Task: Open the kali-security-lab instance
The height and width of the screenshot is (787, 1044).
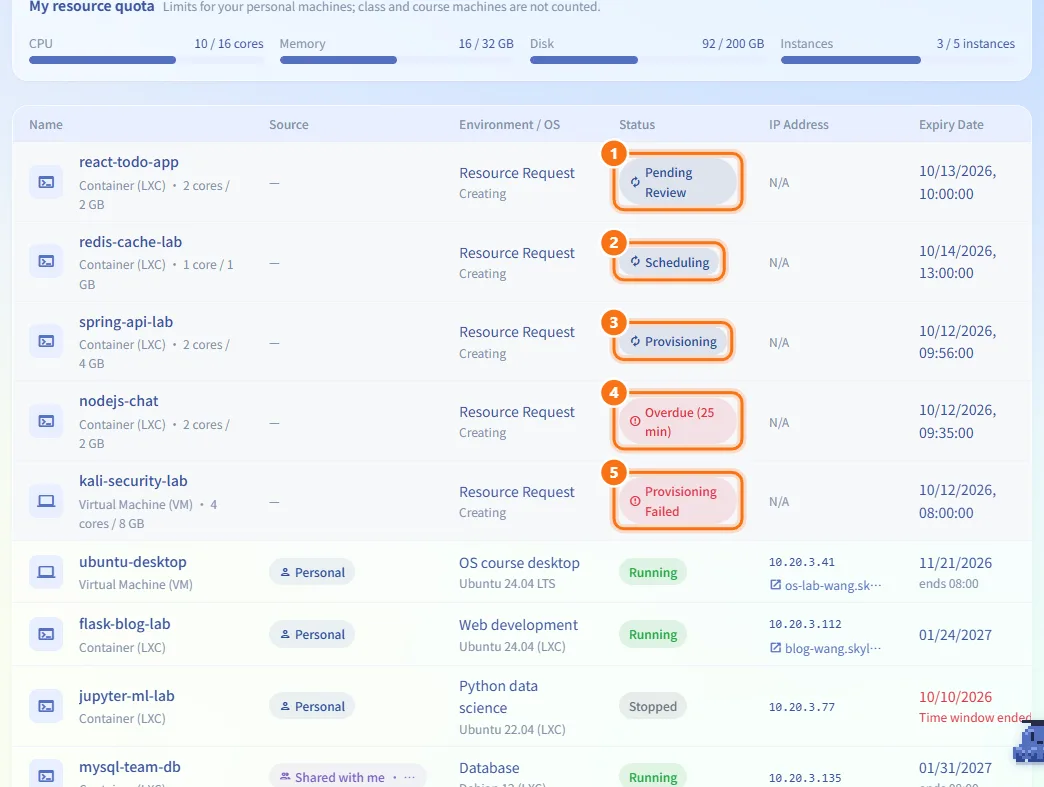Action: (133, 481)
